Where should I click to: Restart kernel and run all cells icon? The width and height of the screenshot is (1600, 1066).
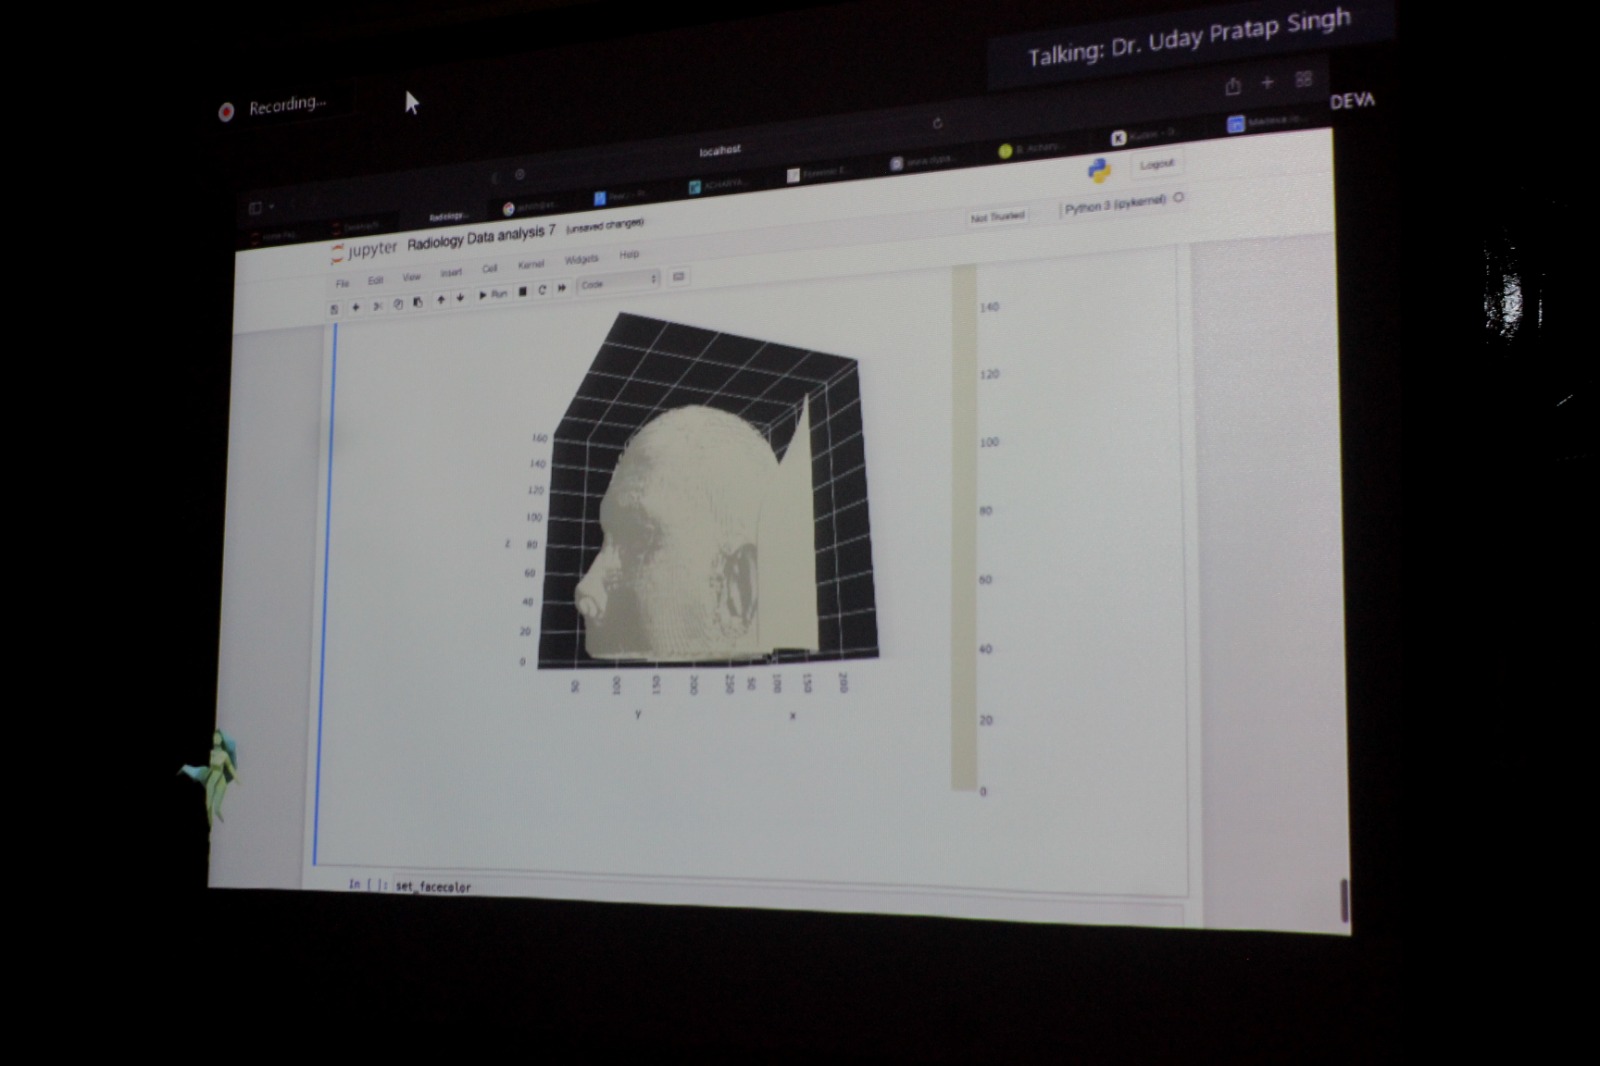click(x=562, y=288)
